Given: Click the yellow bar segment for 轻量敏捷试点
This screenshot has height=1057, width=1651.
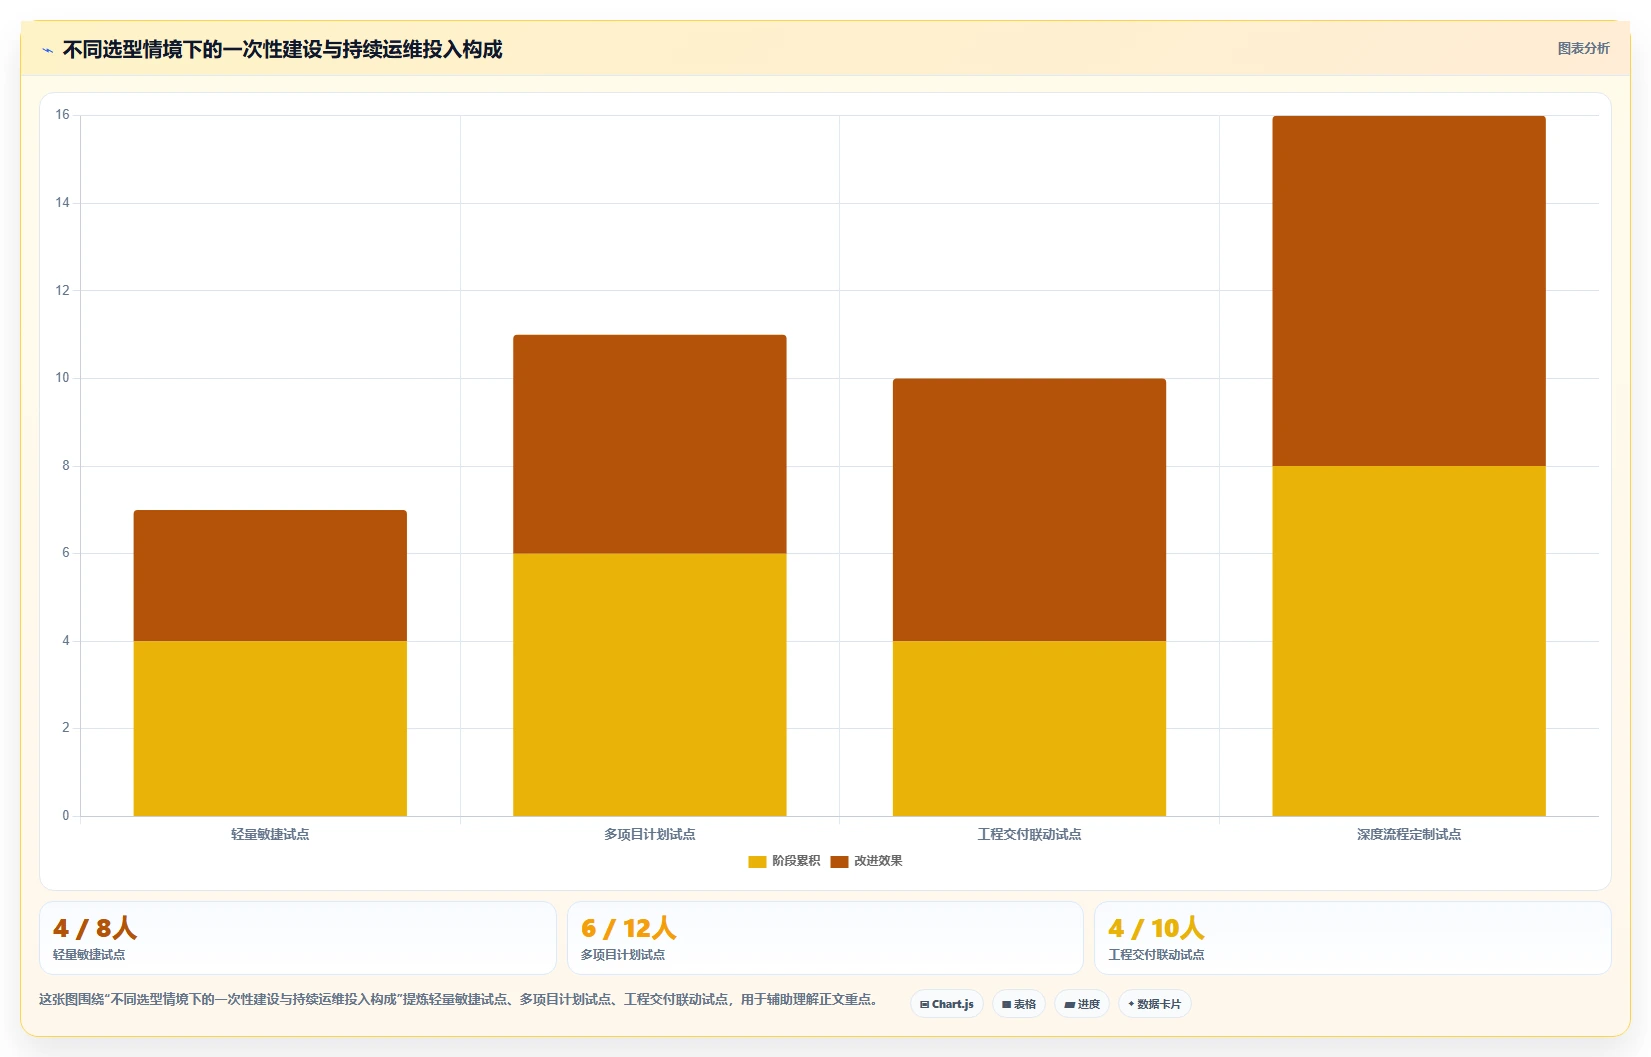Looking at the screenshot, I should click(270, 728).
